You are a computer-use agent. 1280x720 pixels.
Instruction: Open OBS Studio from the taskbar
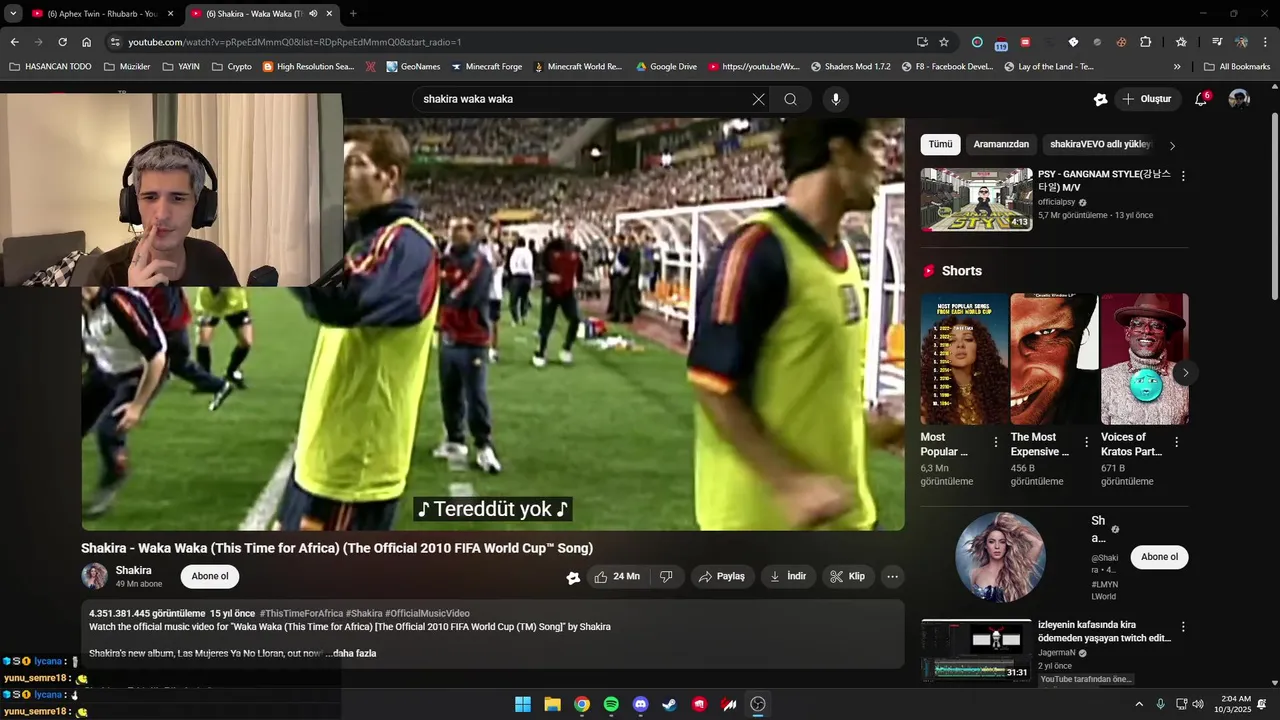pos(758,704)
